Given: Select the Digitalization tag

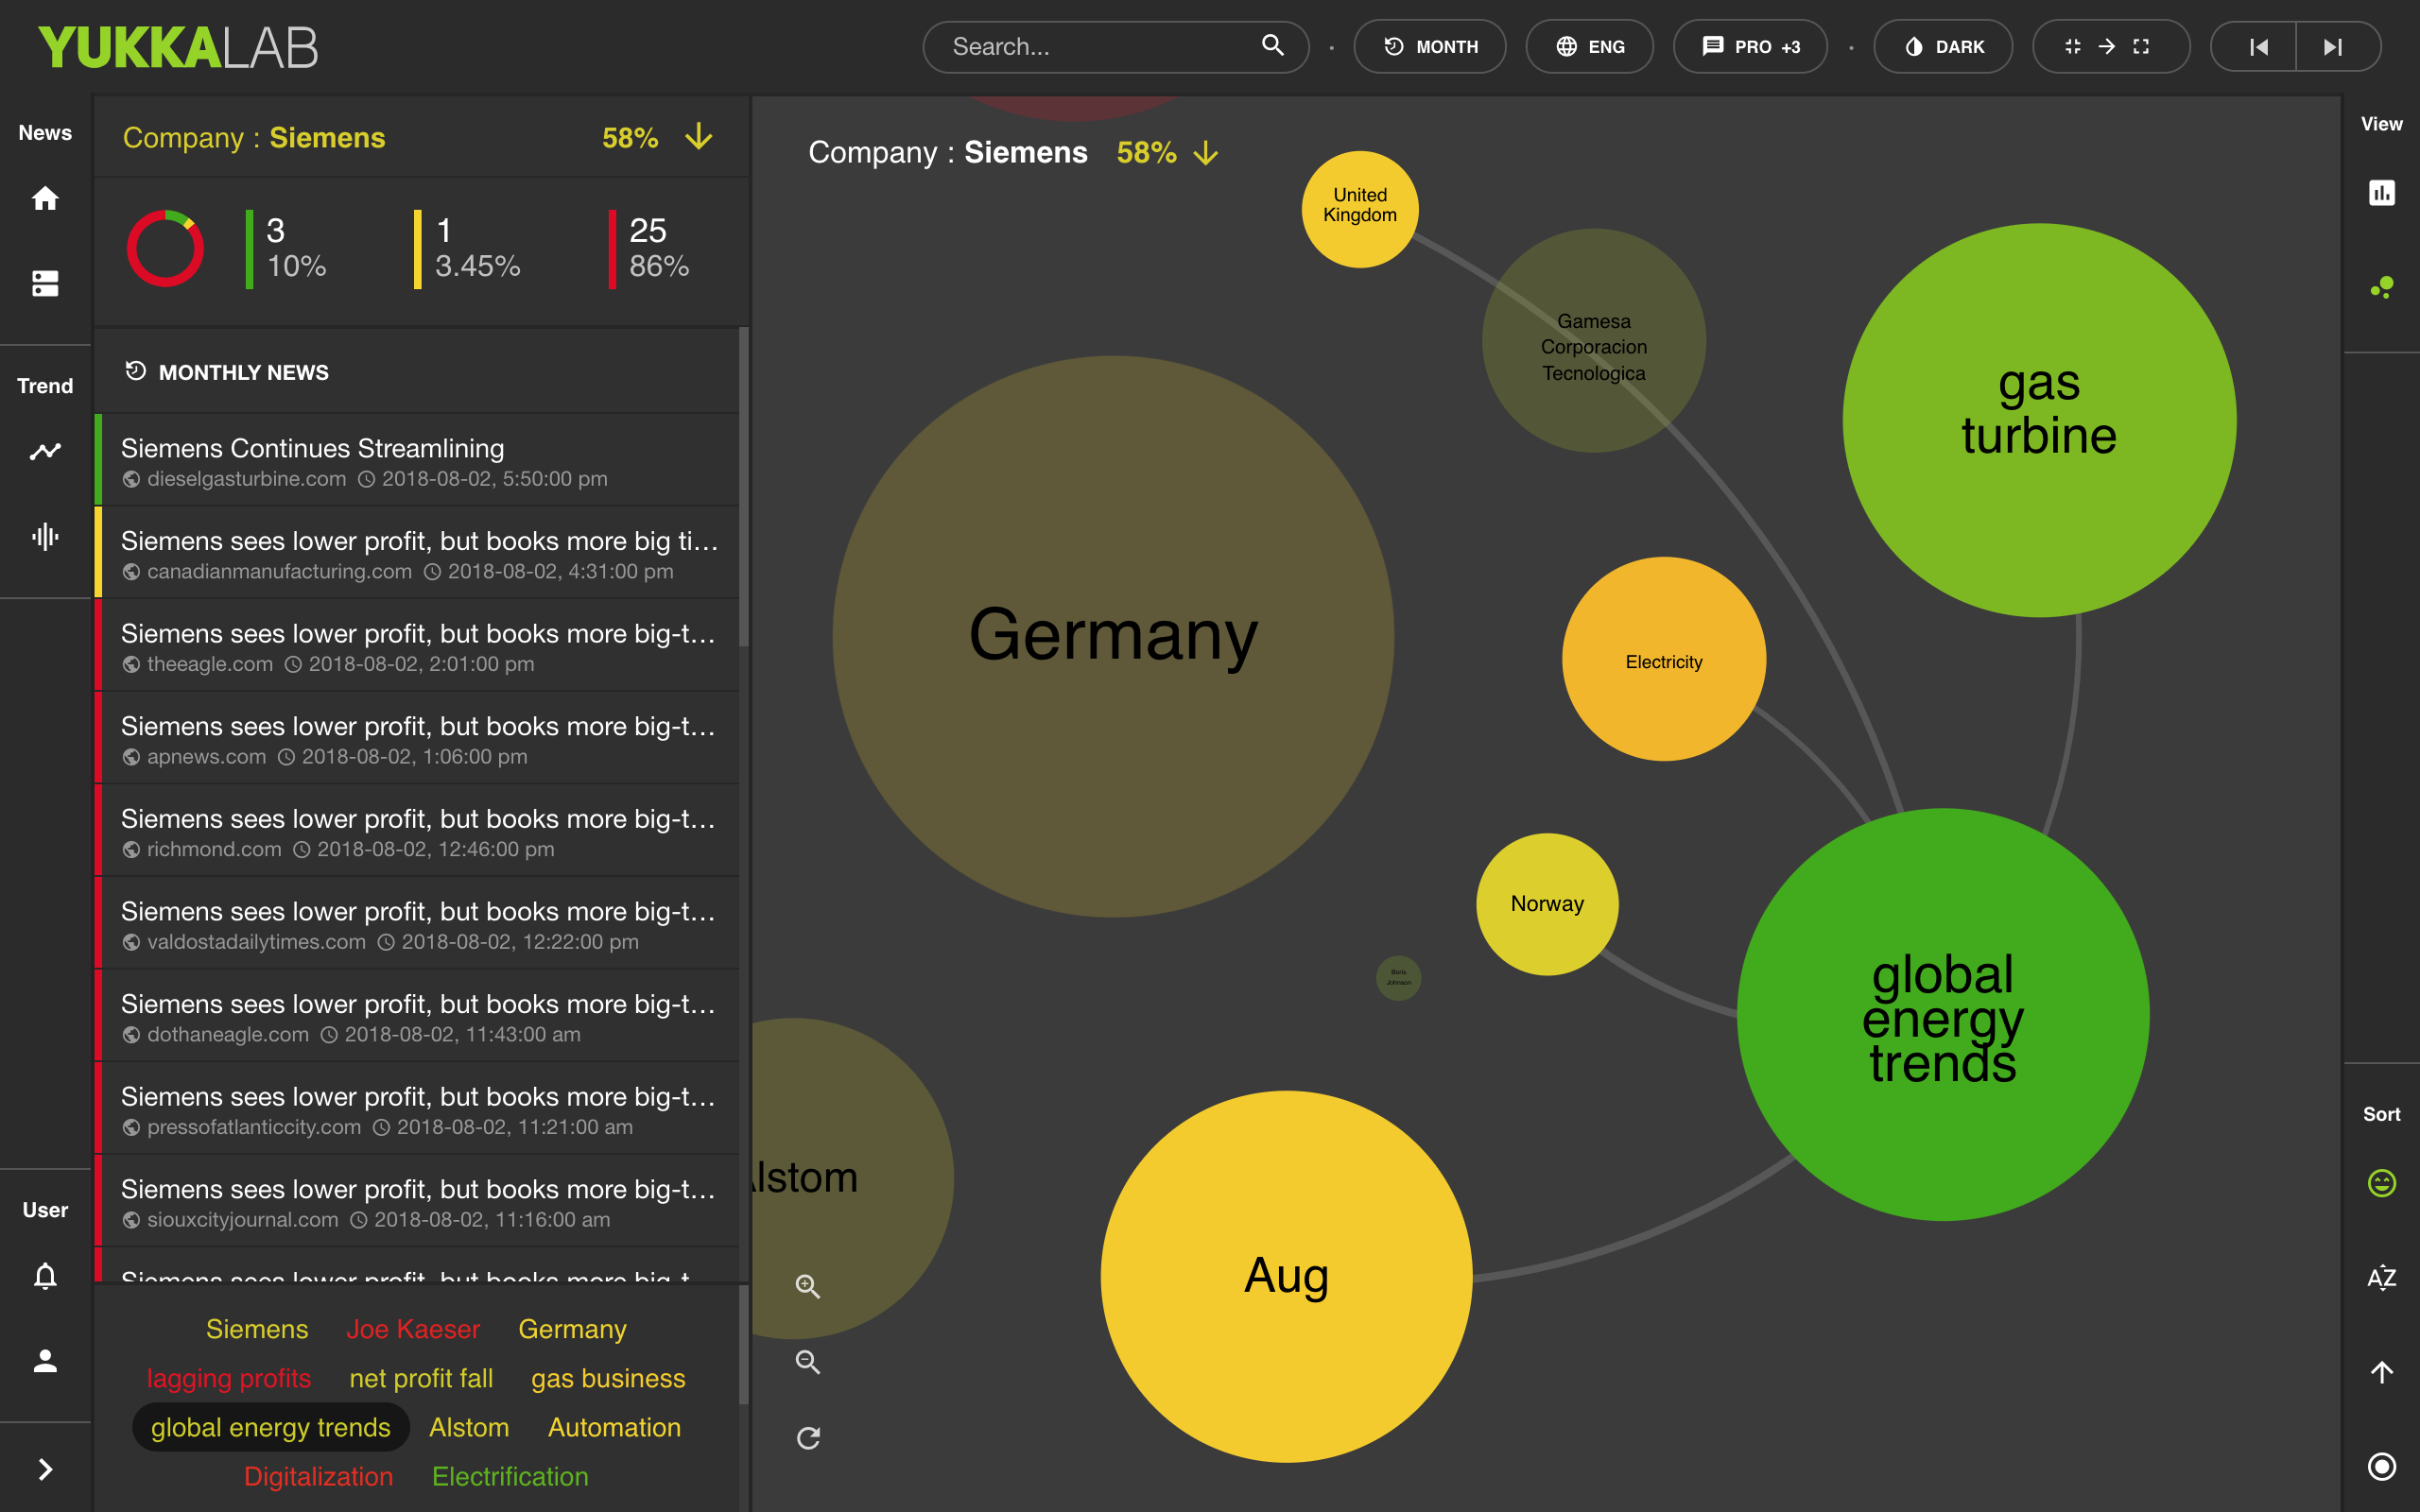Looking at the screenshot, I should (x=318, y=1476).
